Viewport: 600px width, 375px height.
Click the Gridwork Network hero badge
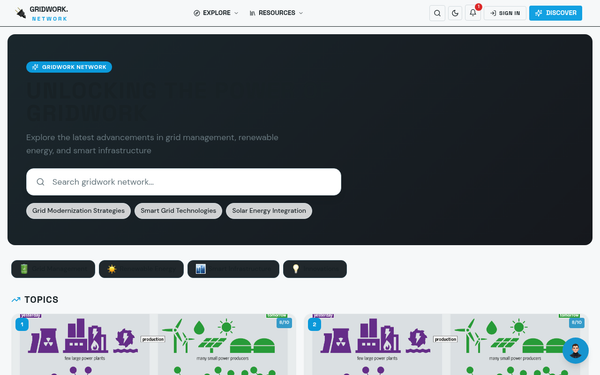click(x=69, y=67)
